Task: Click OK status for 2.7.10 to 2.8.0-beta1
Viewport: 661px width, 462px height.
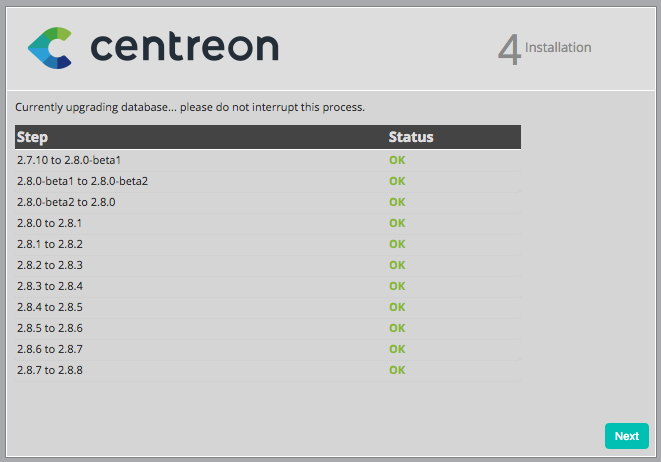Action: tap(397, 160)
